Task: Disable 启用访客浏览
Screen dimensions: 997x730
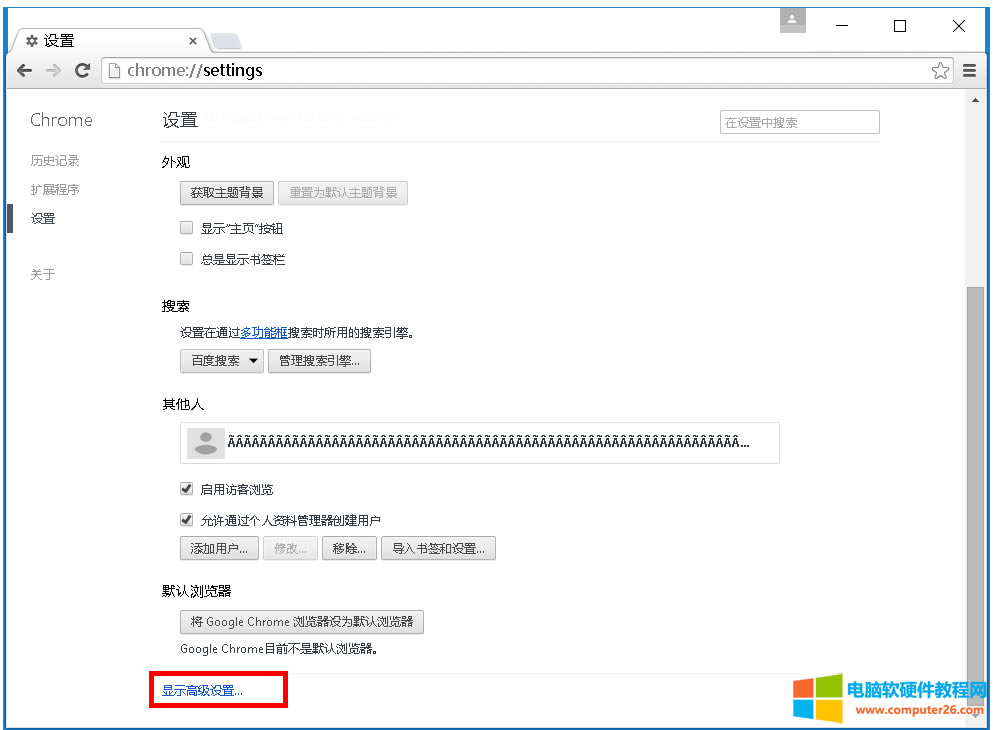Action: [186, 488]
